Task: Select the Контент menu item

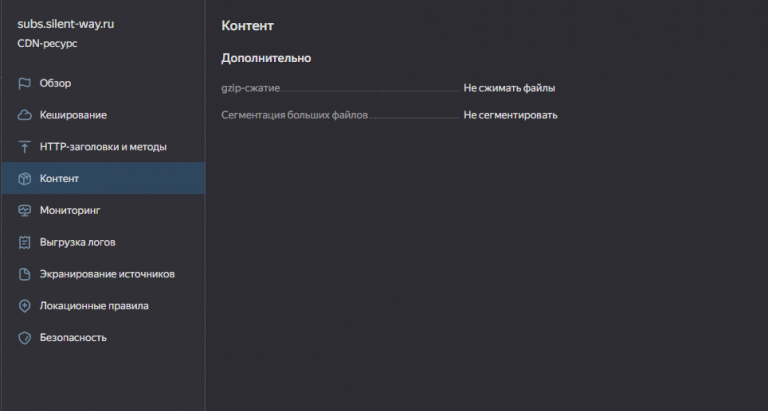Action: pos(103,178)
